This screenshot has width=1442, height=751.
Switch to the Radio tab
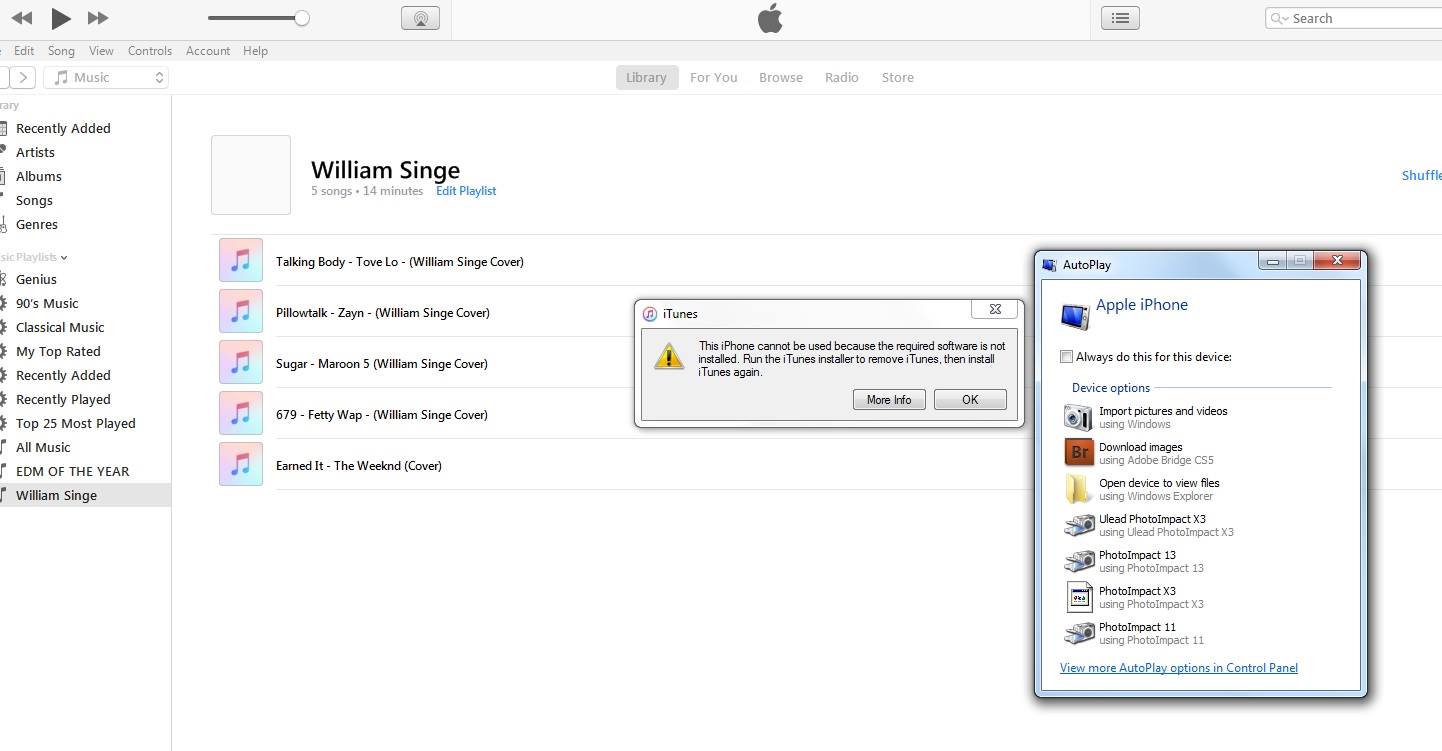pyautogui.click(x=842, y=77)
